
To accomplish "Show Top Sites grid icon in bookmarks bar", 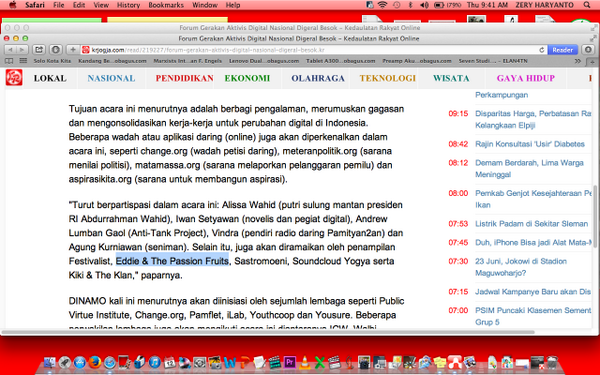I will (23, 61).
